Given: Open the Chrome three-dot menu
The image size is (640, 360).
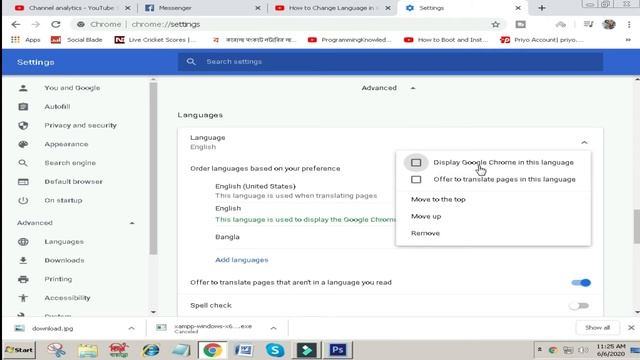Looking at the screenshot, I should [629, 24].
